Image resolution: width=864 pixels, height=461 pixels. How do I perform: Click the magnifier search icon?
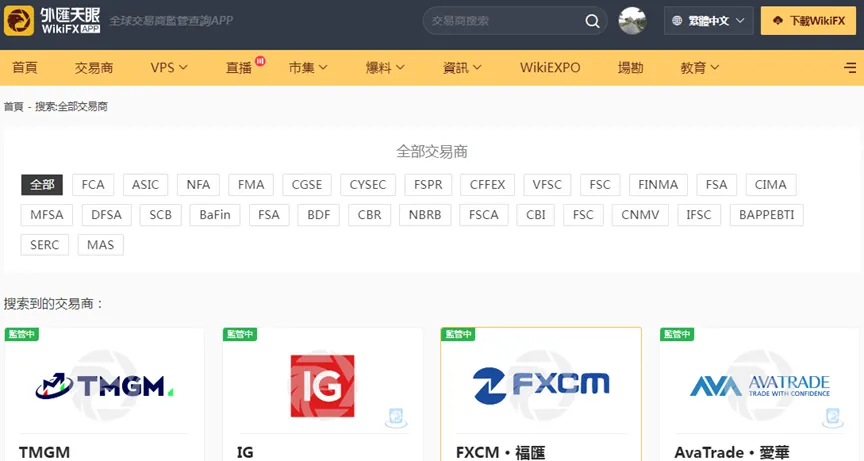tap(592, 21)
